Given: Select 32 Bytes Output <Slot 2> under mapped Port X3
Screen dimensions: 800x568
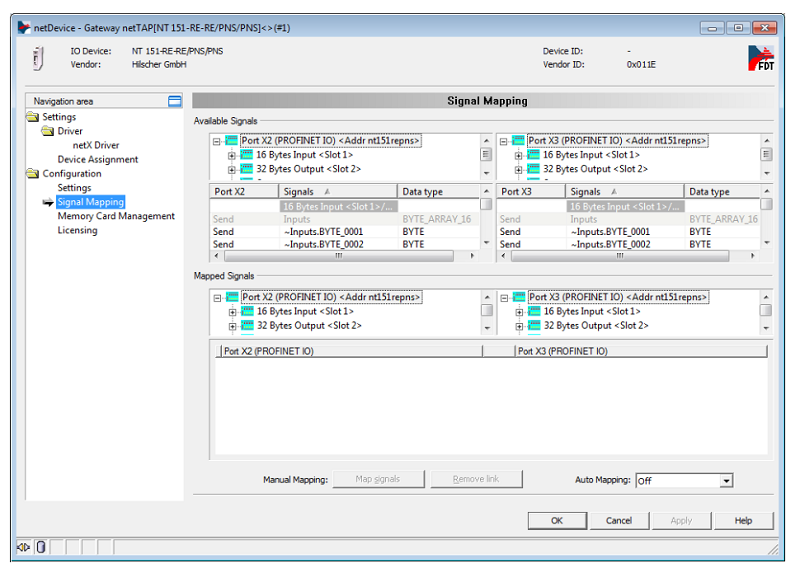Looking at the screenshot, I should (596, 326).
